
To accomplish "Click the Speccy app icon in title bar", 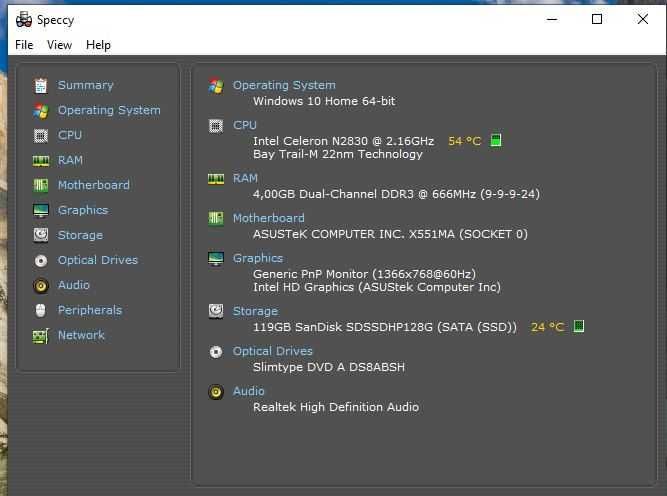I will [24, 20].
